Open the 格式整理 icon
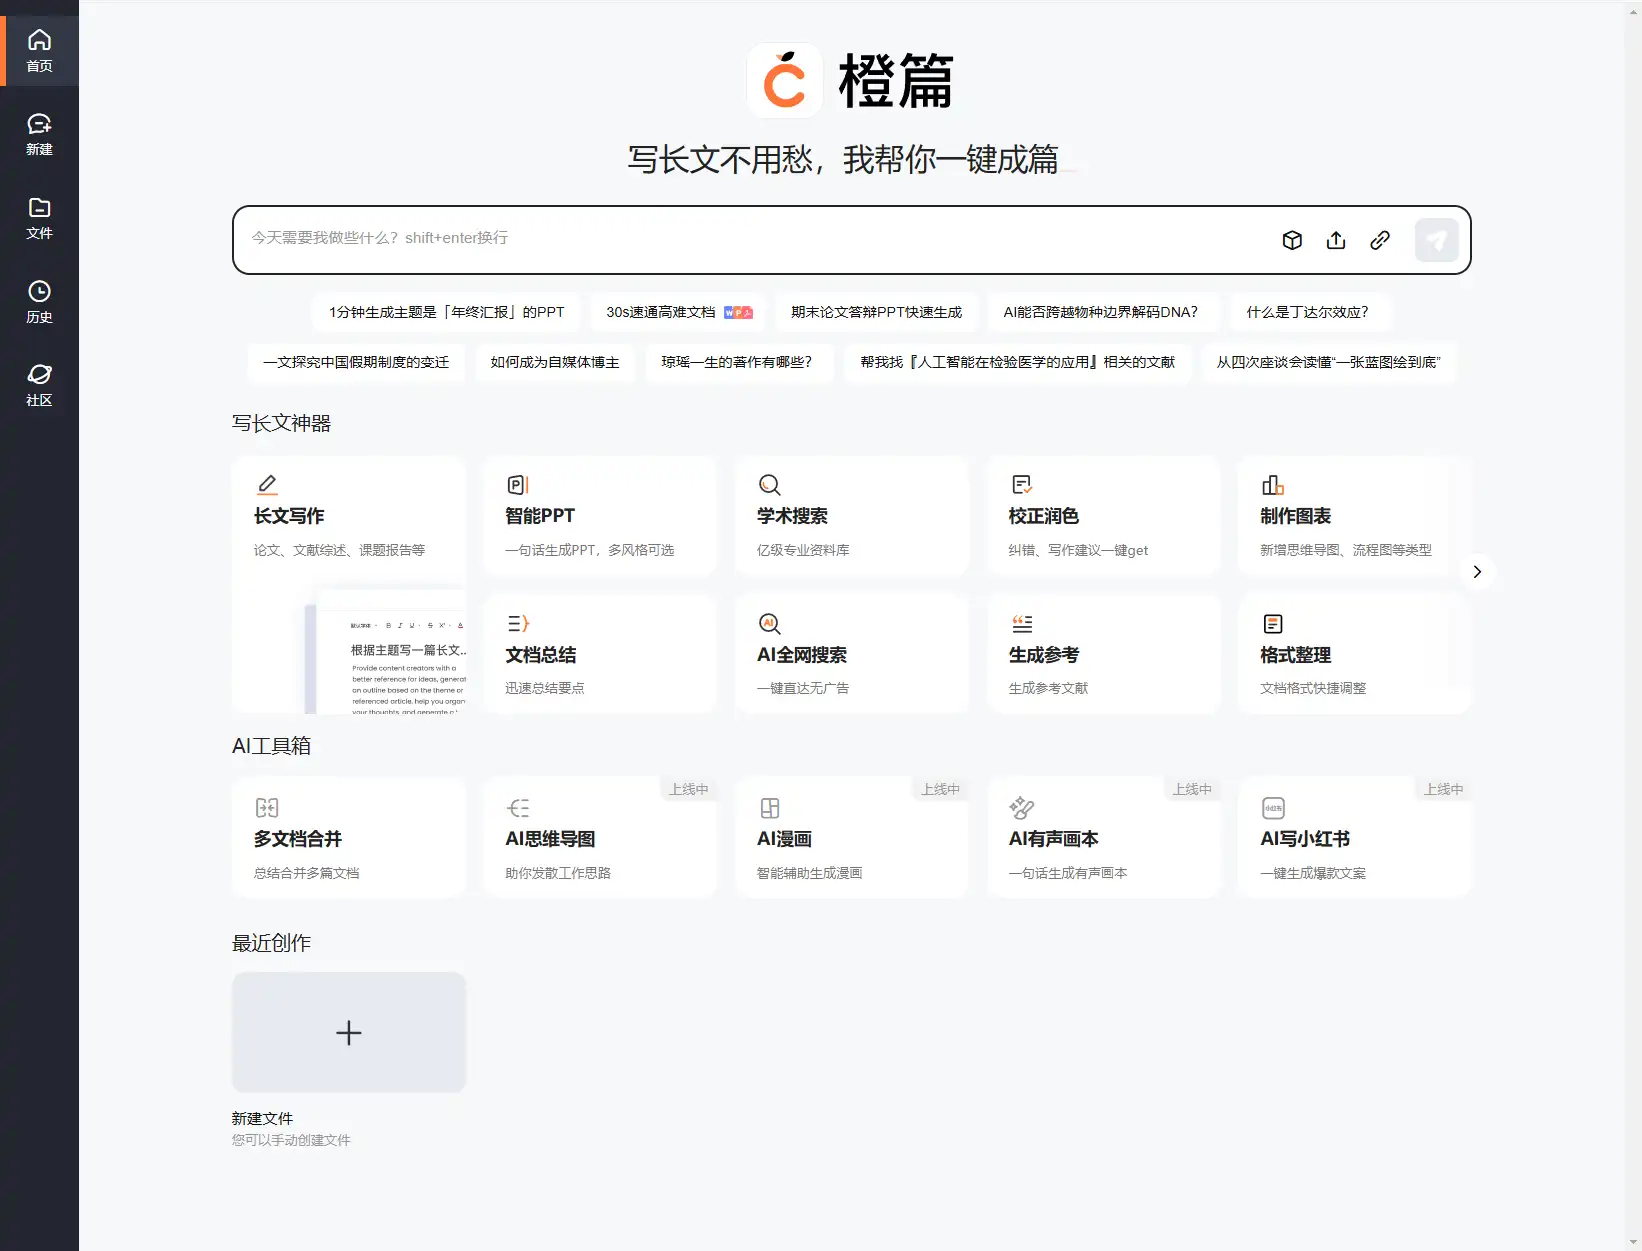 (1273, 623)
